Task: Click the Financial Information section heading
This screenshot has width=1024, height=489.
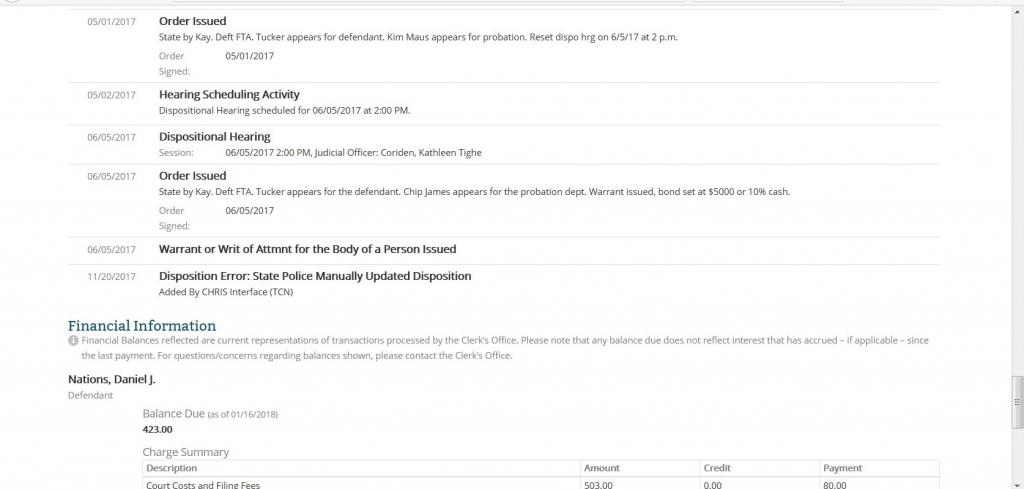Action: click(x=142, y=325)
